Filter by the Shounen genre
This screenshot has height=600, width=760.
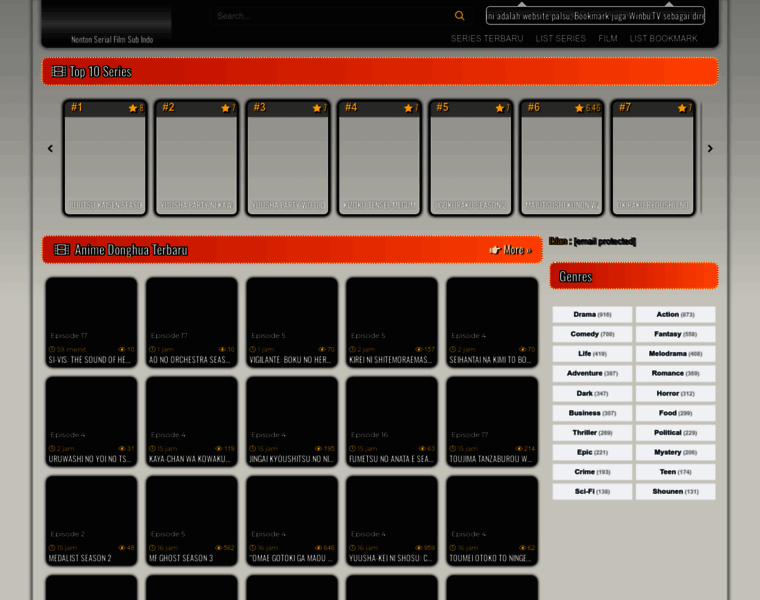coord(675,492)
